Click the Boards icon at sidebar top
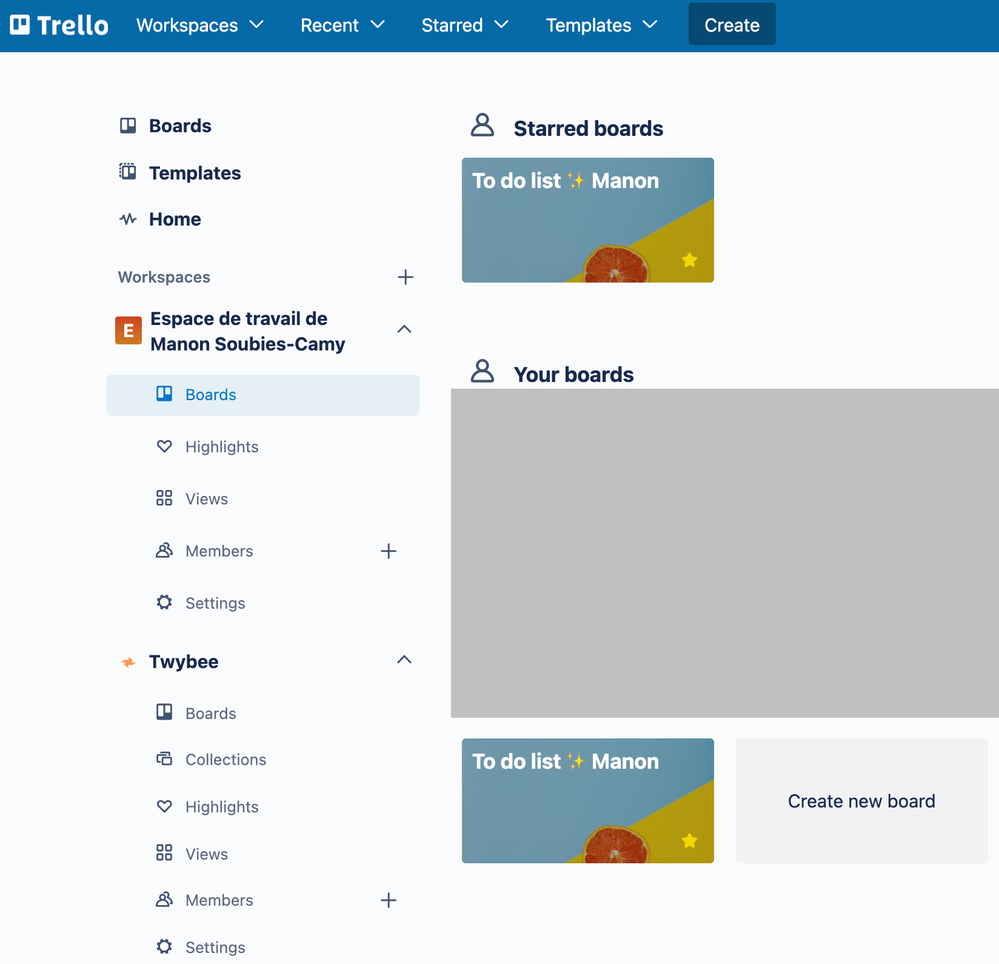The width and height of the screenshot is (999, 964). tap(128, 126)
